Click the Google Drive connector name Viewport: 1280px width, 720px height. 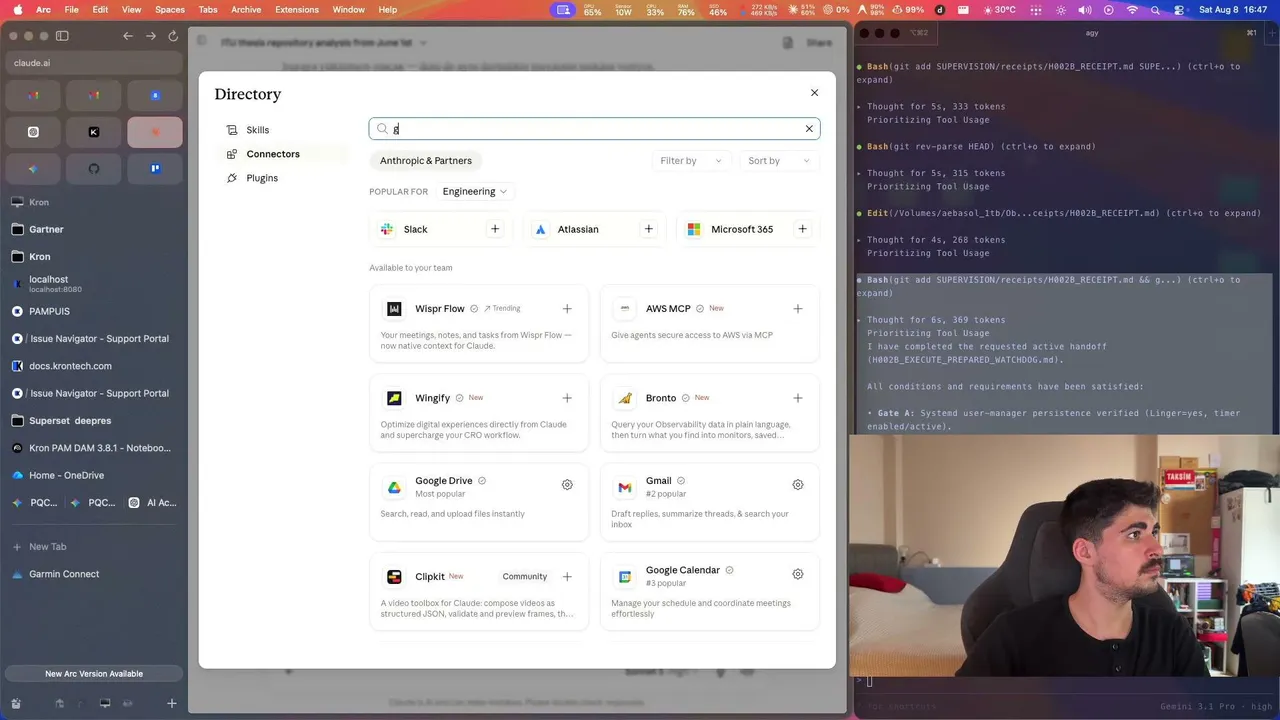click(x=444, y=481)
